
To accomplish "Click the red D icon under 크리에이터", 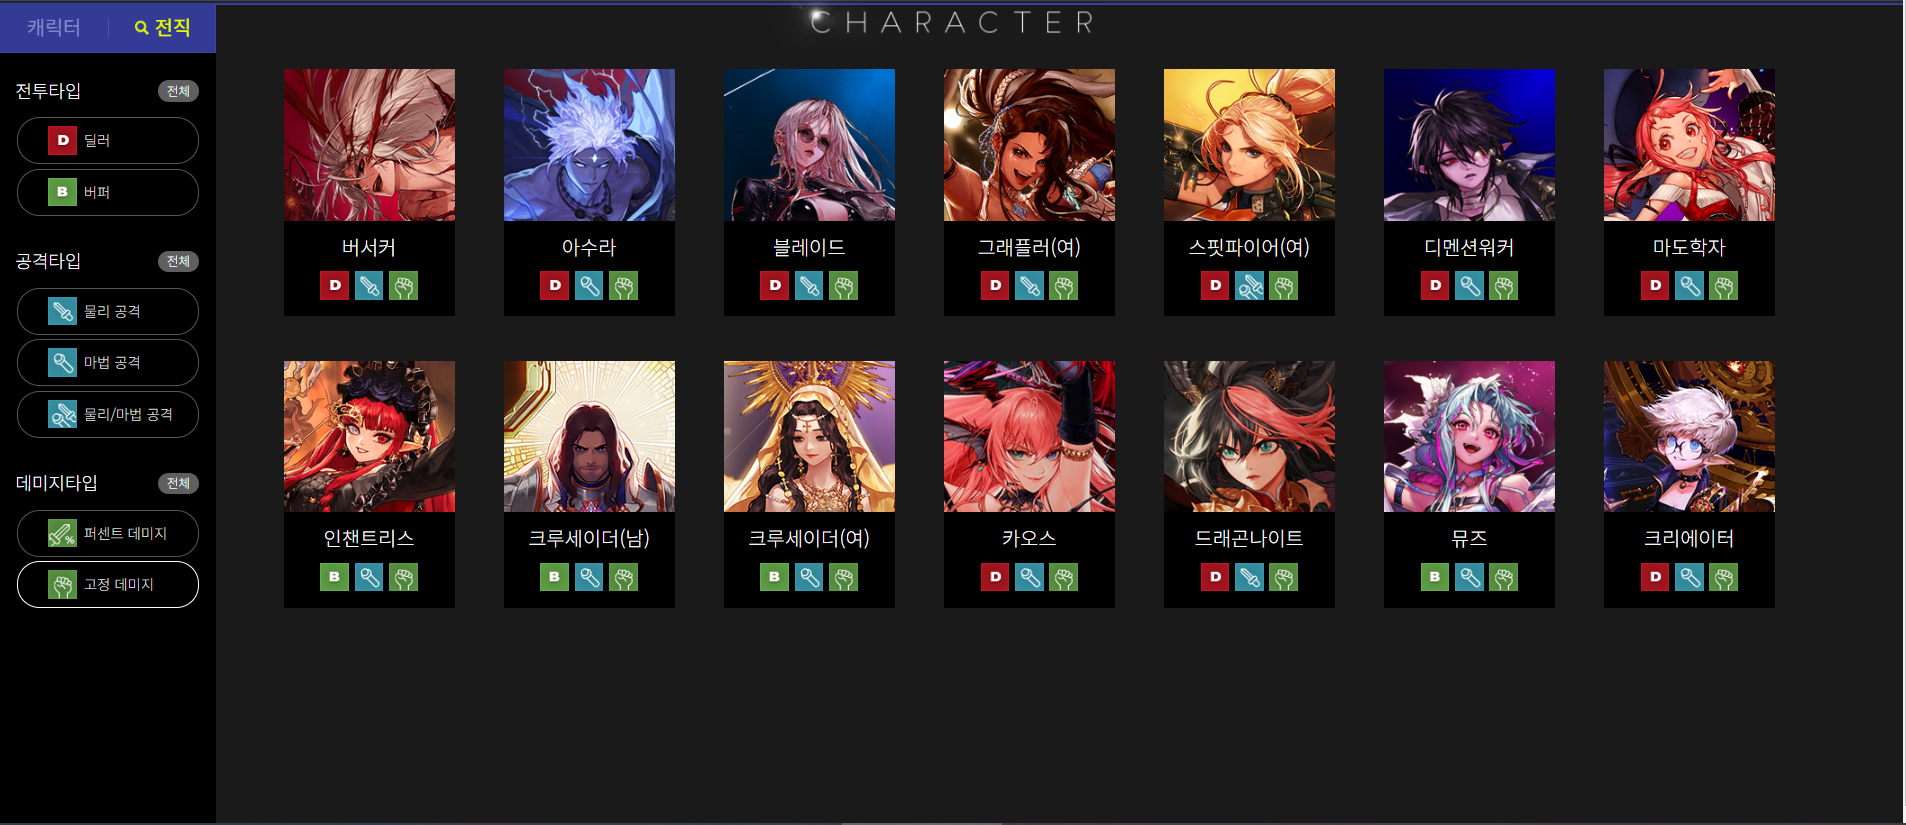I will tap(1655, 577).
